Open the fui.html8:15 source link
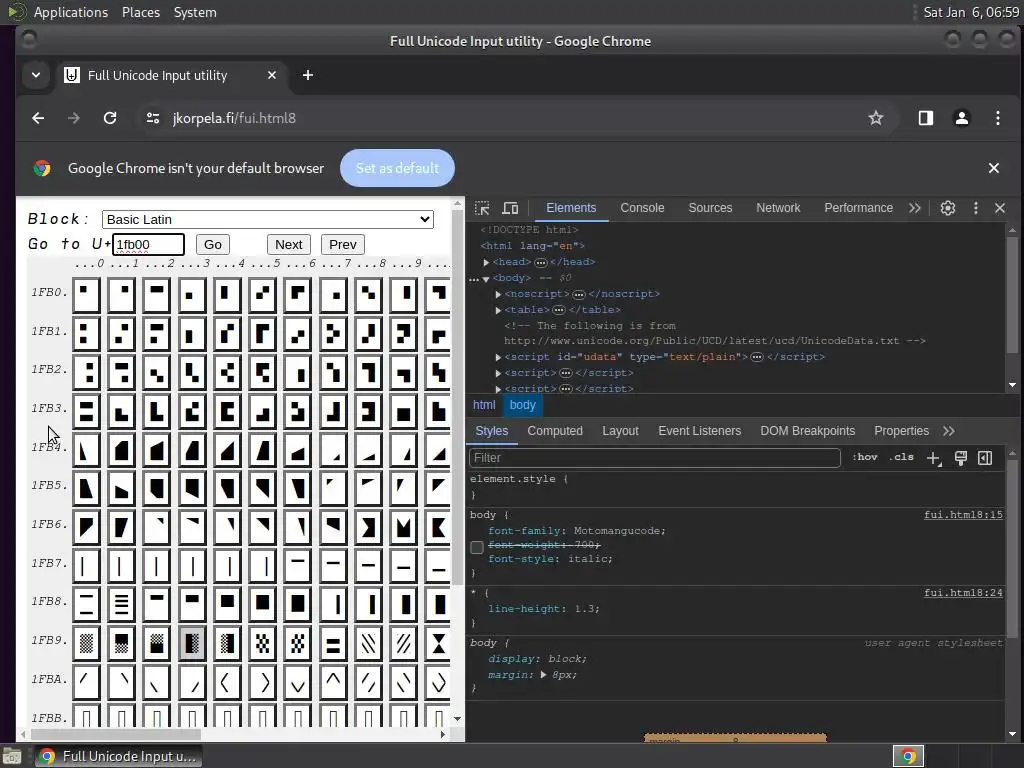This screenshot has width=1024, height=768. [x=963, y=515]
